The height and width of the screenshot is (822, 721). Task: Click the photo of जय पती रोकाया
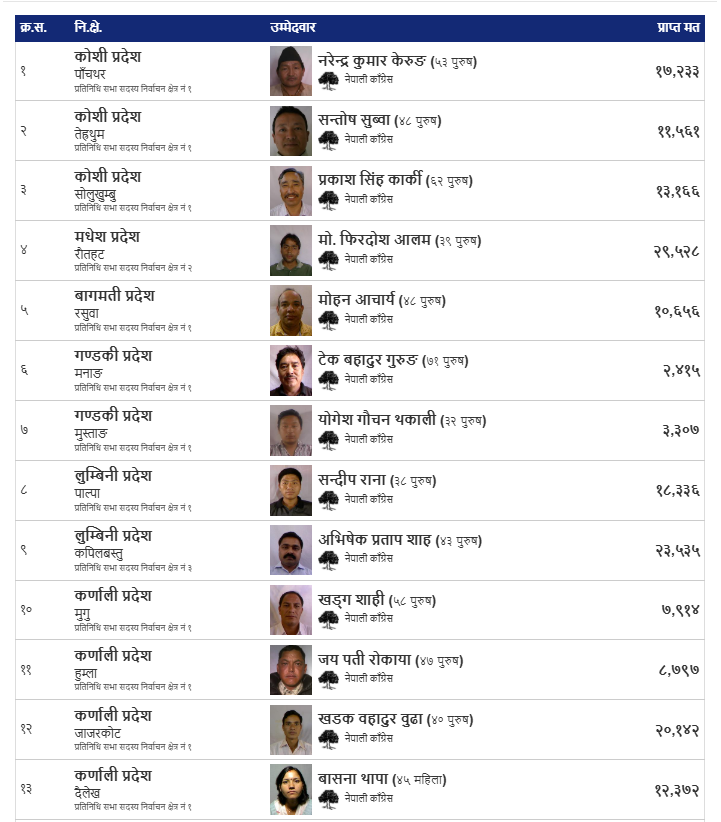coord(291,670)
